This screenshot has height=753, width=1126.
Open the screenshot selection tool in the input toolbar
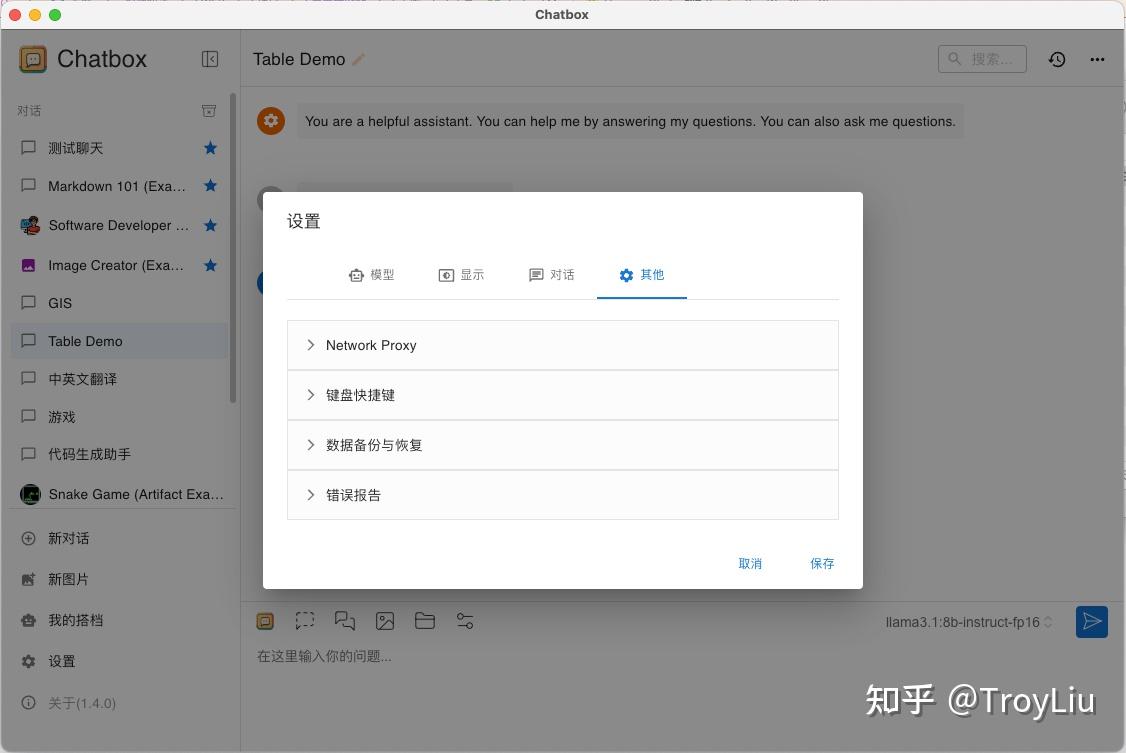[304, 621]
